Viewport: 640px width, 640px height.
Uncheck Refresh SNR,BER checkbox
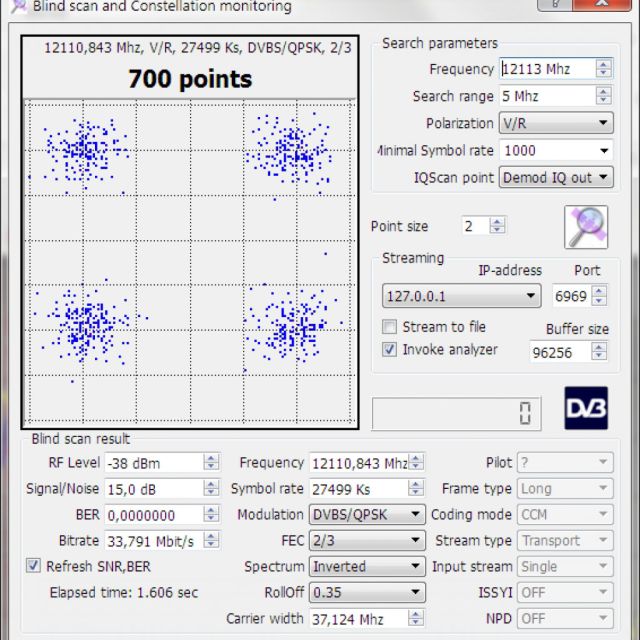[x=33, y=566]
